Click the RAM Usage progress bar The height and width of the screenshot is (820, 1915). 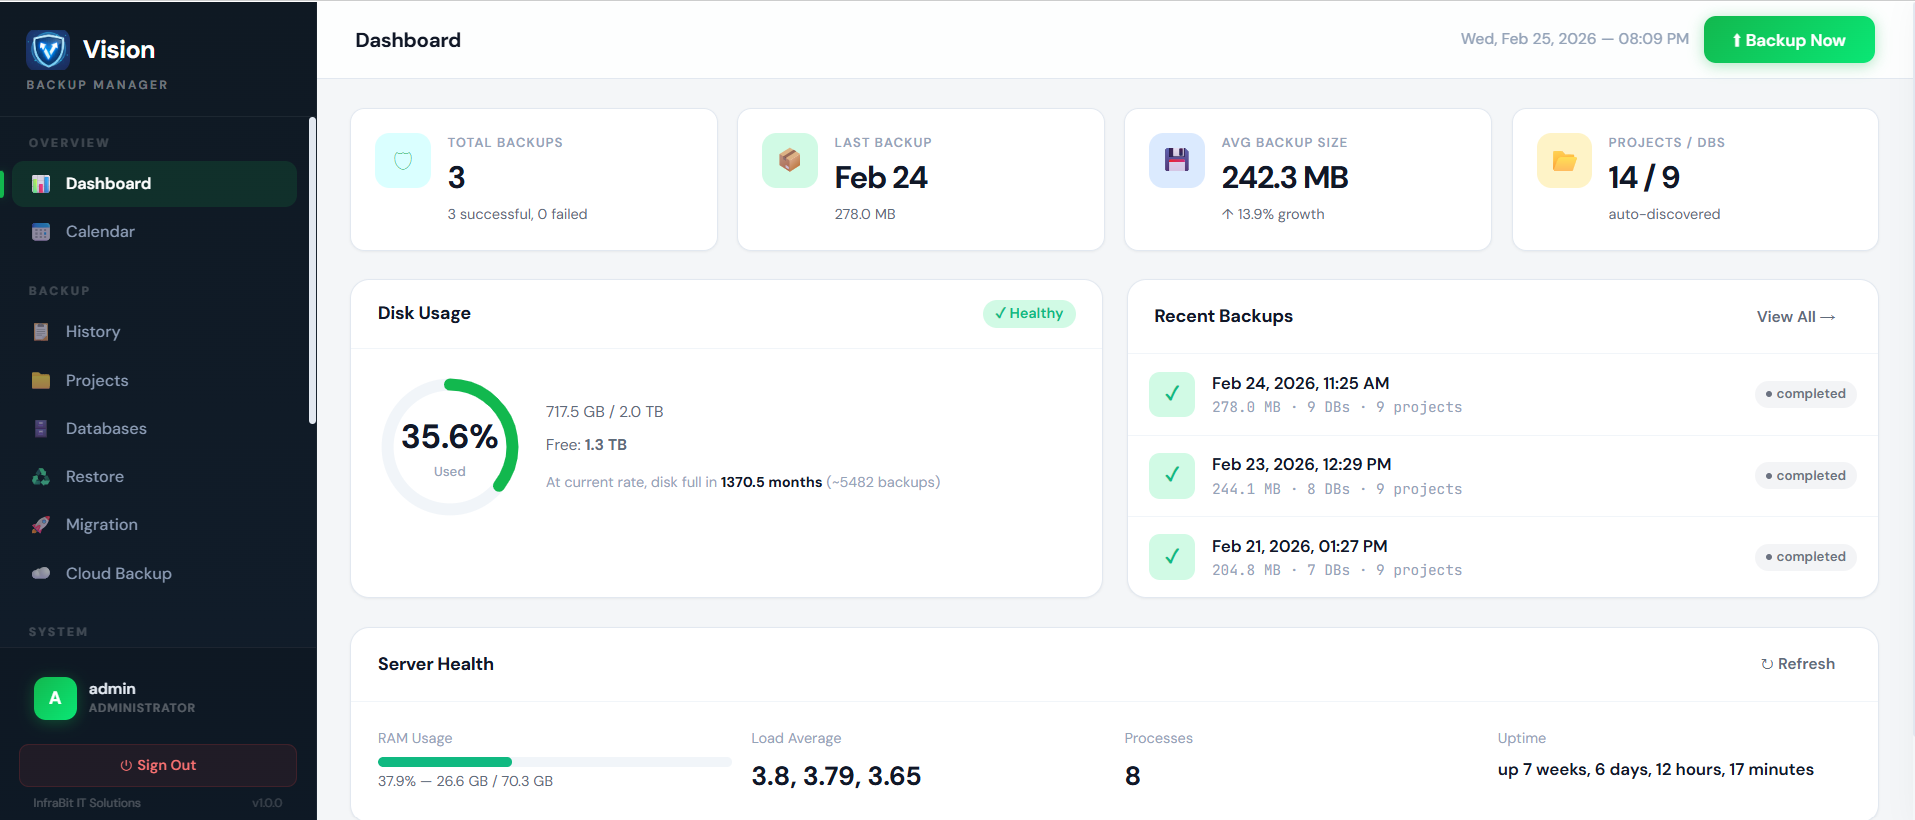(x=555, y=762)
